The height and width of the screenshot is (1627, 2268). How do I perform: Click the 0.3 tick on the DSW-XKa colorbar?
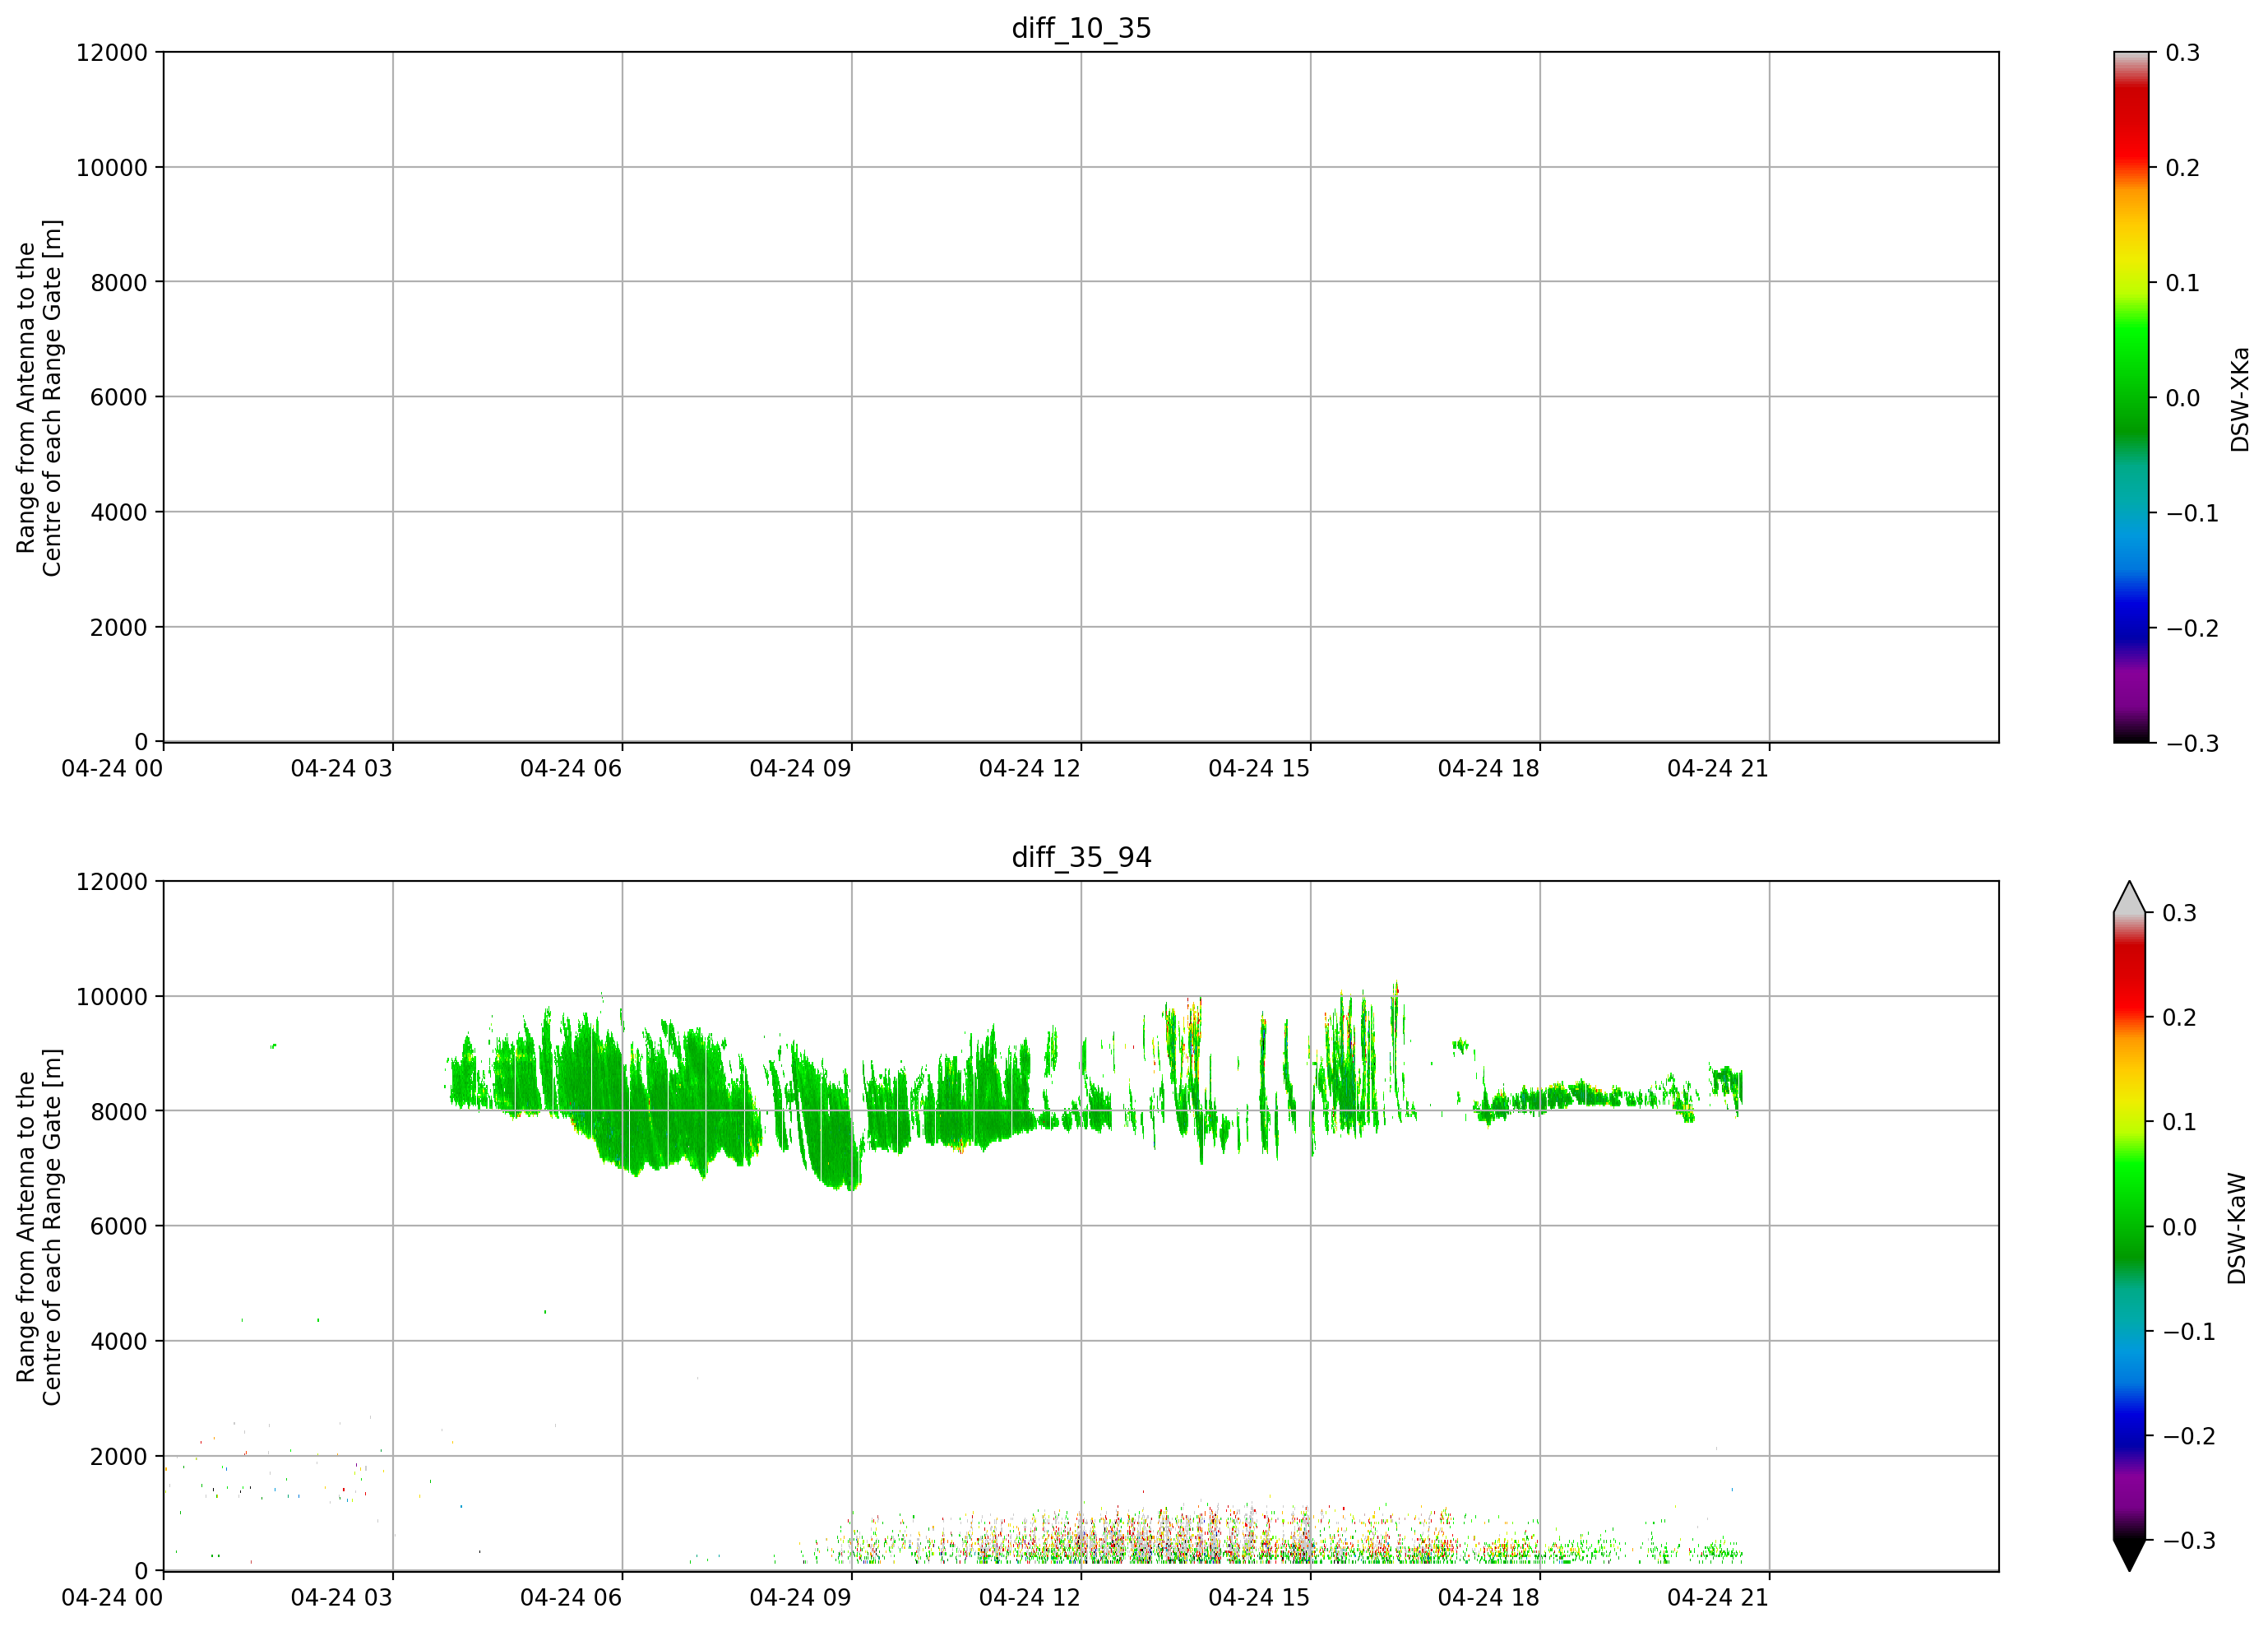(2183, 53)
